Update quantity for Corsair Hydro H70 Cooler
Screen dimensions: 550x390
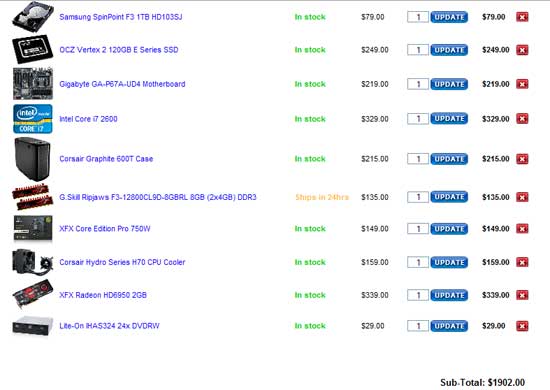coord(449,262)
